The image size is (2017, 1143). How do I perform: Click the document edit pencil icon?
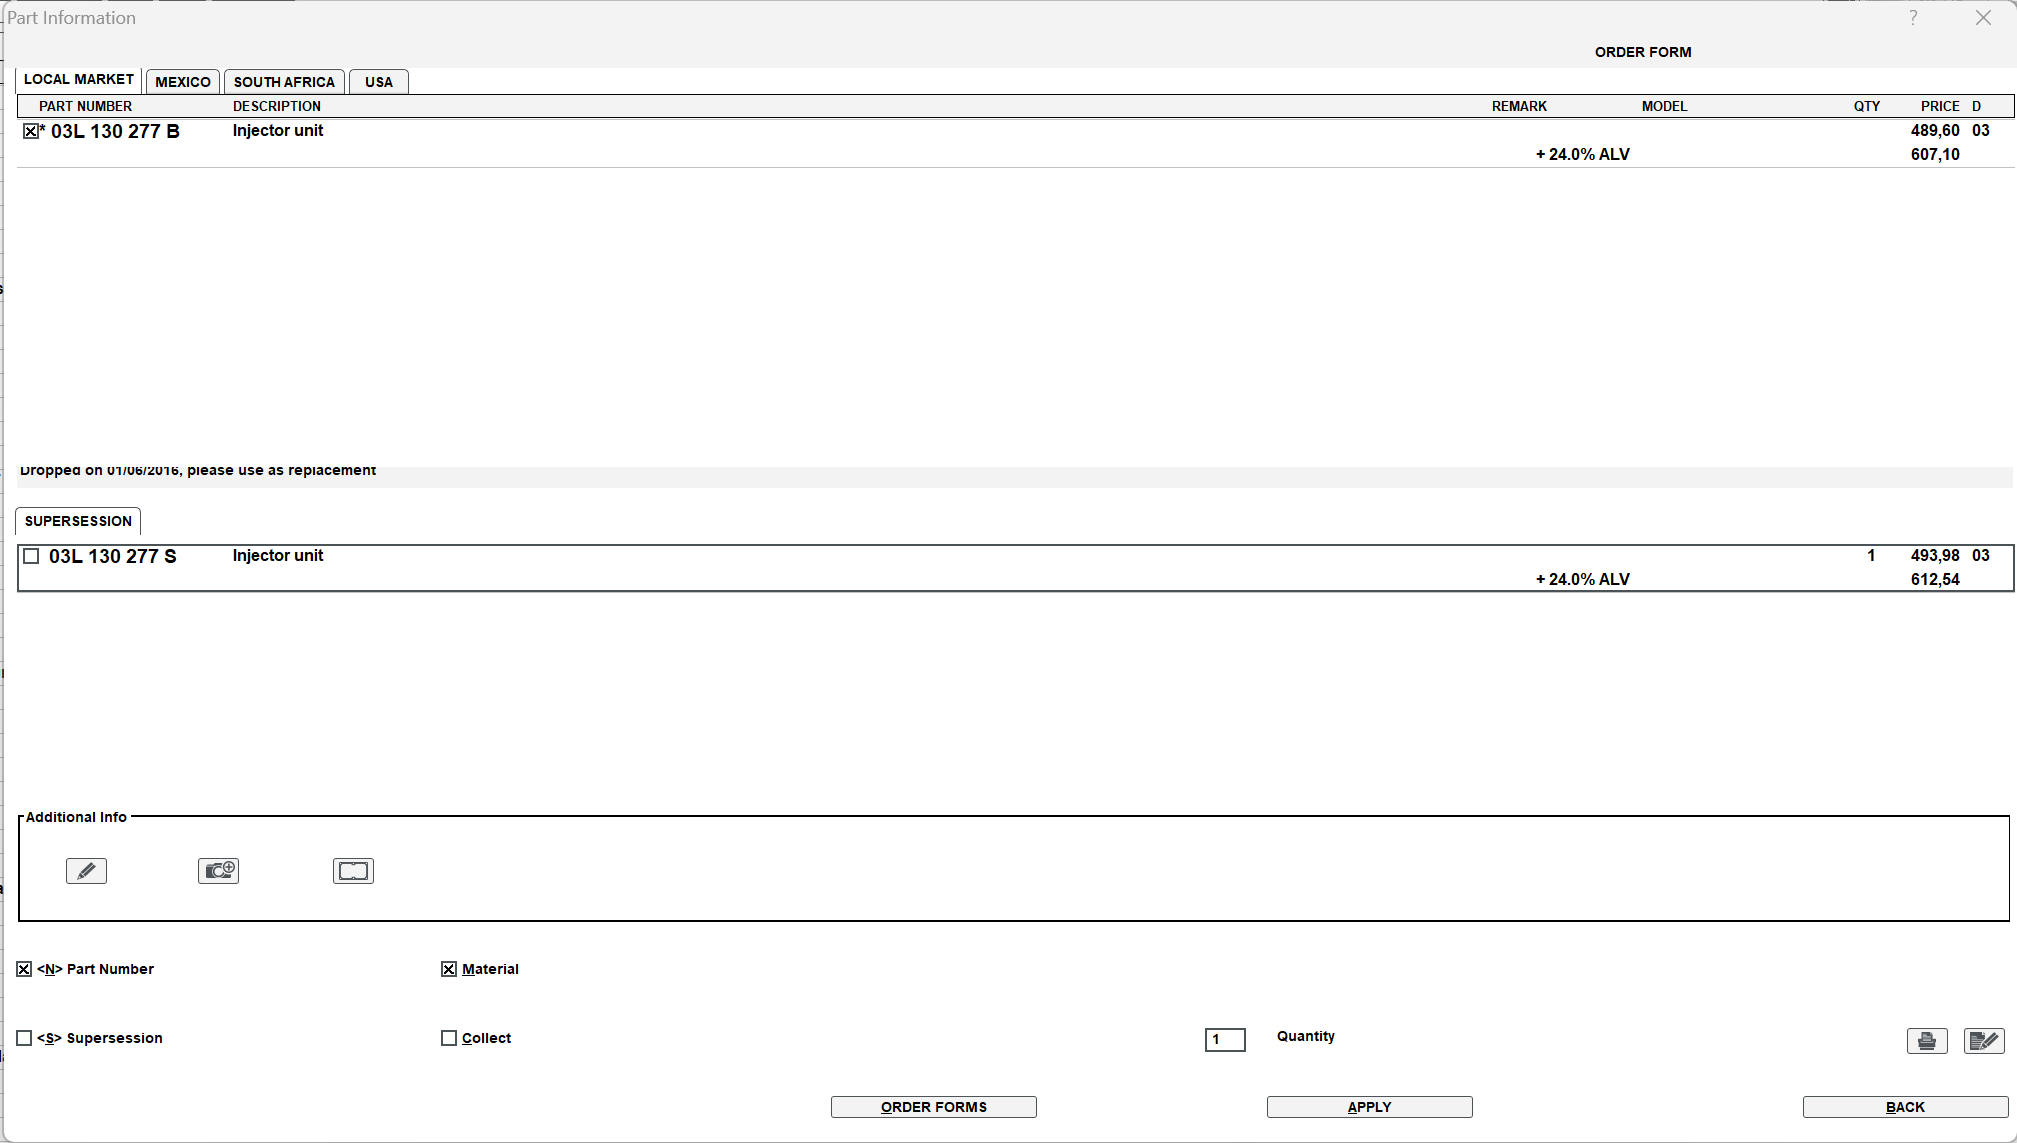[1983, 1041]
